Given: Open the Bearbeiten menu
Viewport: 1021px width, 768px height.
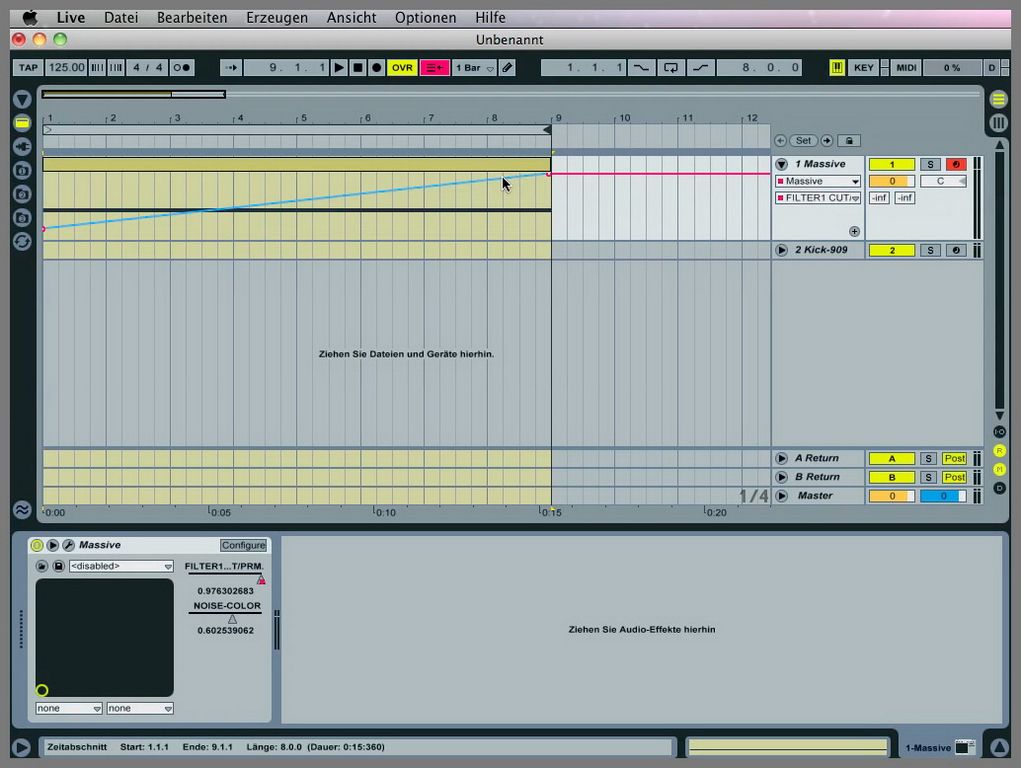Looking at the screenshot, I should pos(192,18).
